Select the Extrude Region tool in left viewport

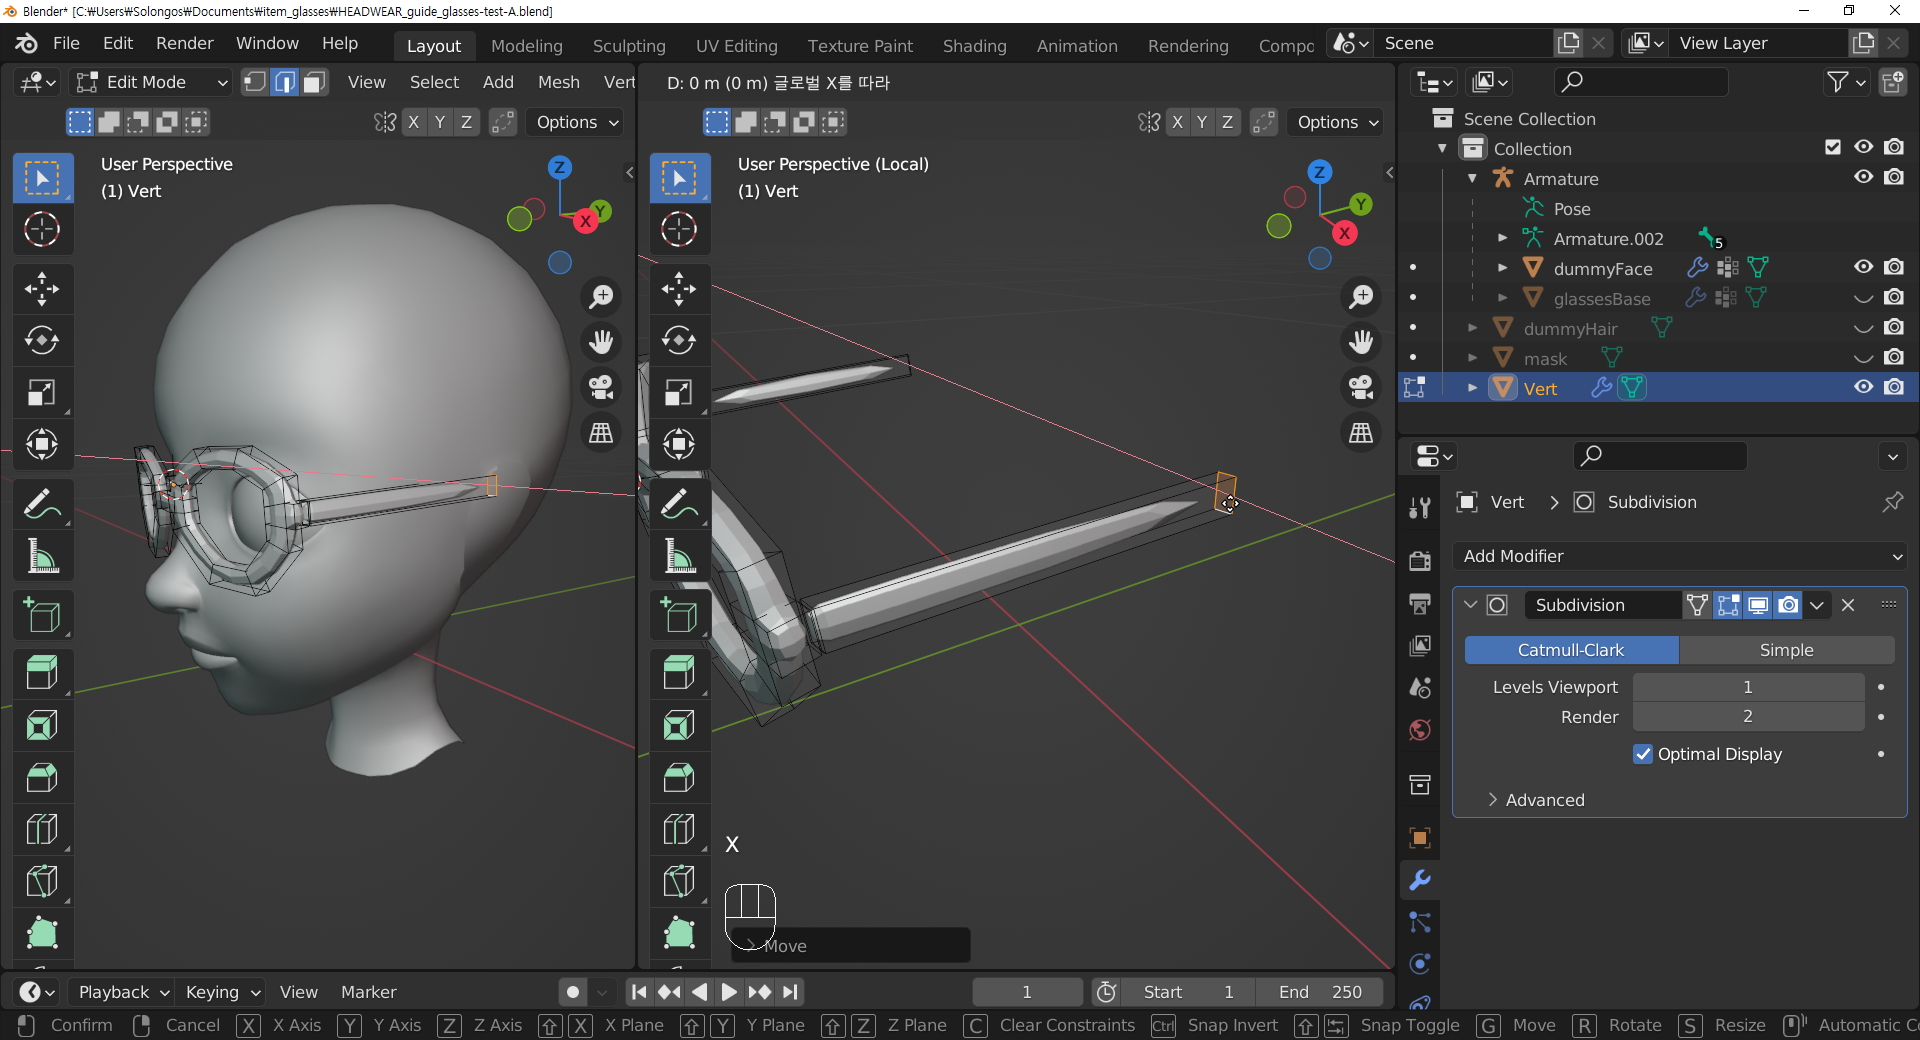point(42,673)
